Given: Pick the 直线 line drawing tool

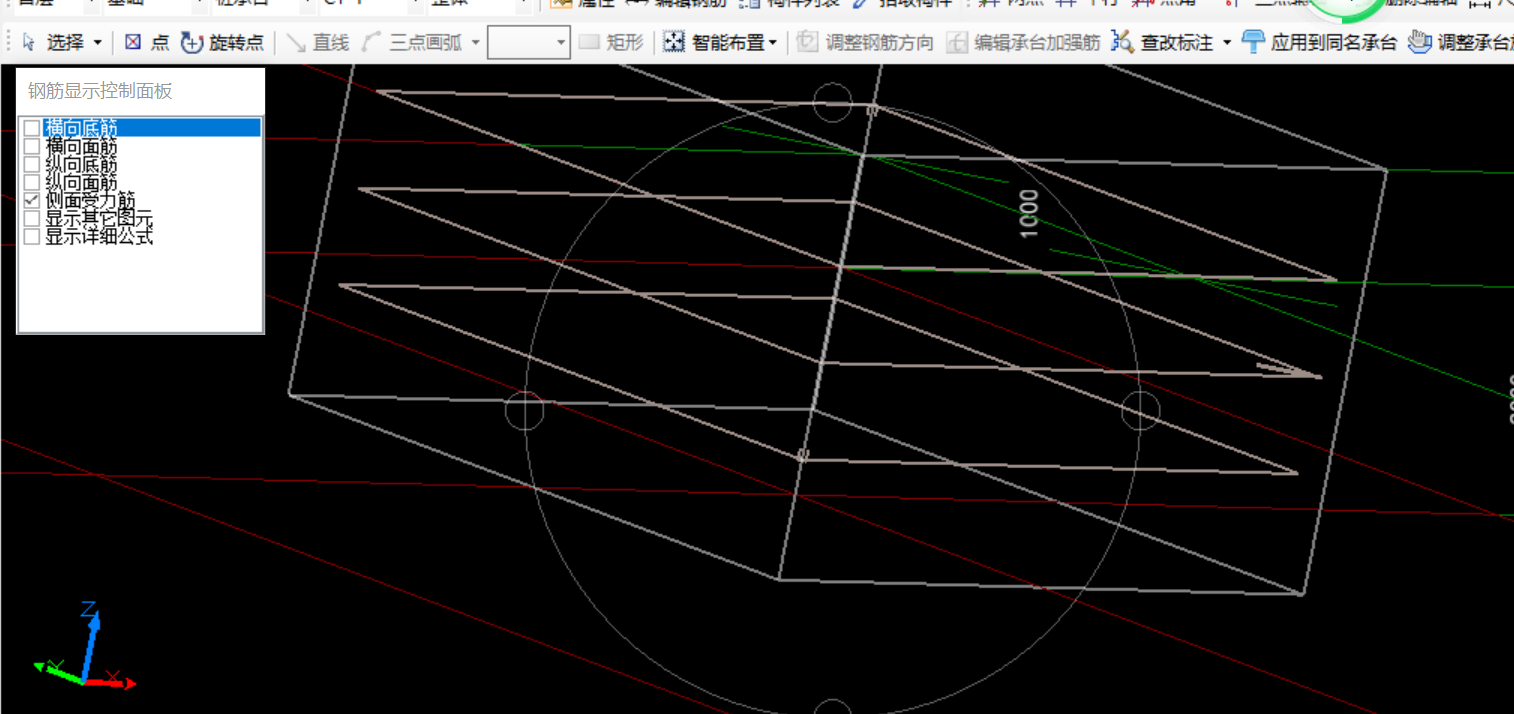Looking at the screenshot, I should (317, 43).
